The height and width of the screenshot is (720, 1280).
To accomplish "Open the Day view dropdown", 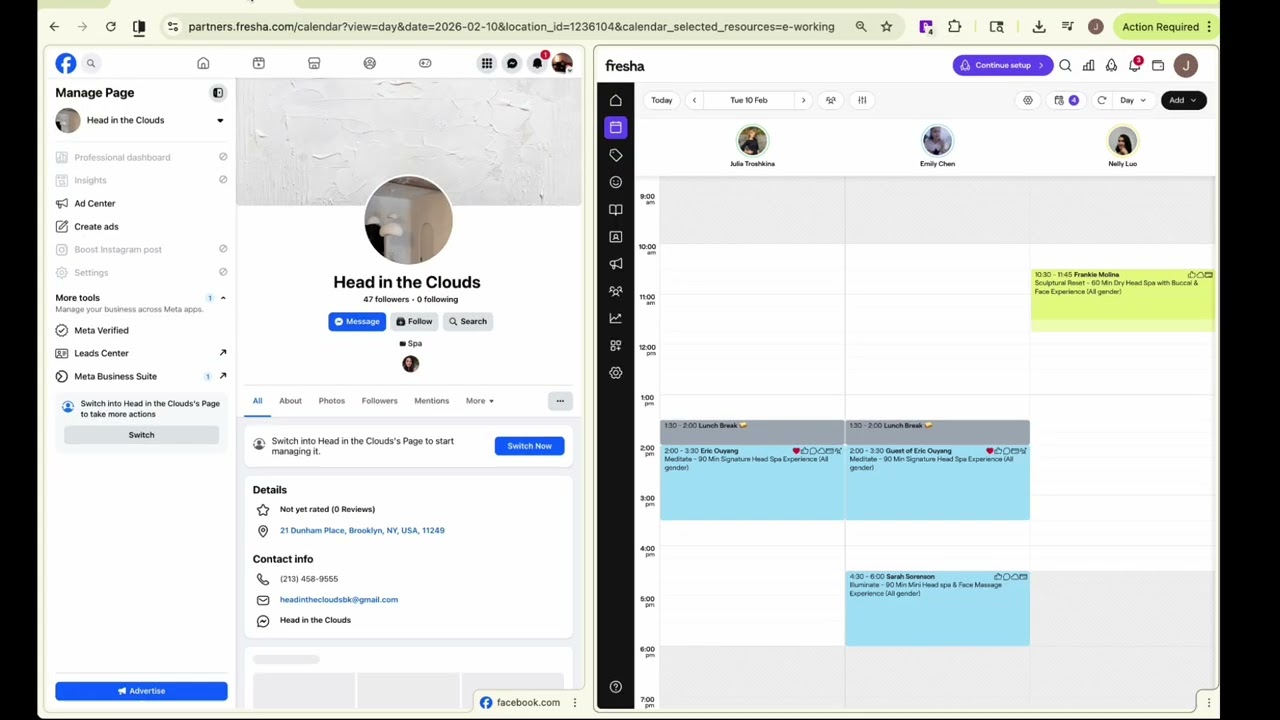I will coord(1133,100).
